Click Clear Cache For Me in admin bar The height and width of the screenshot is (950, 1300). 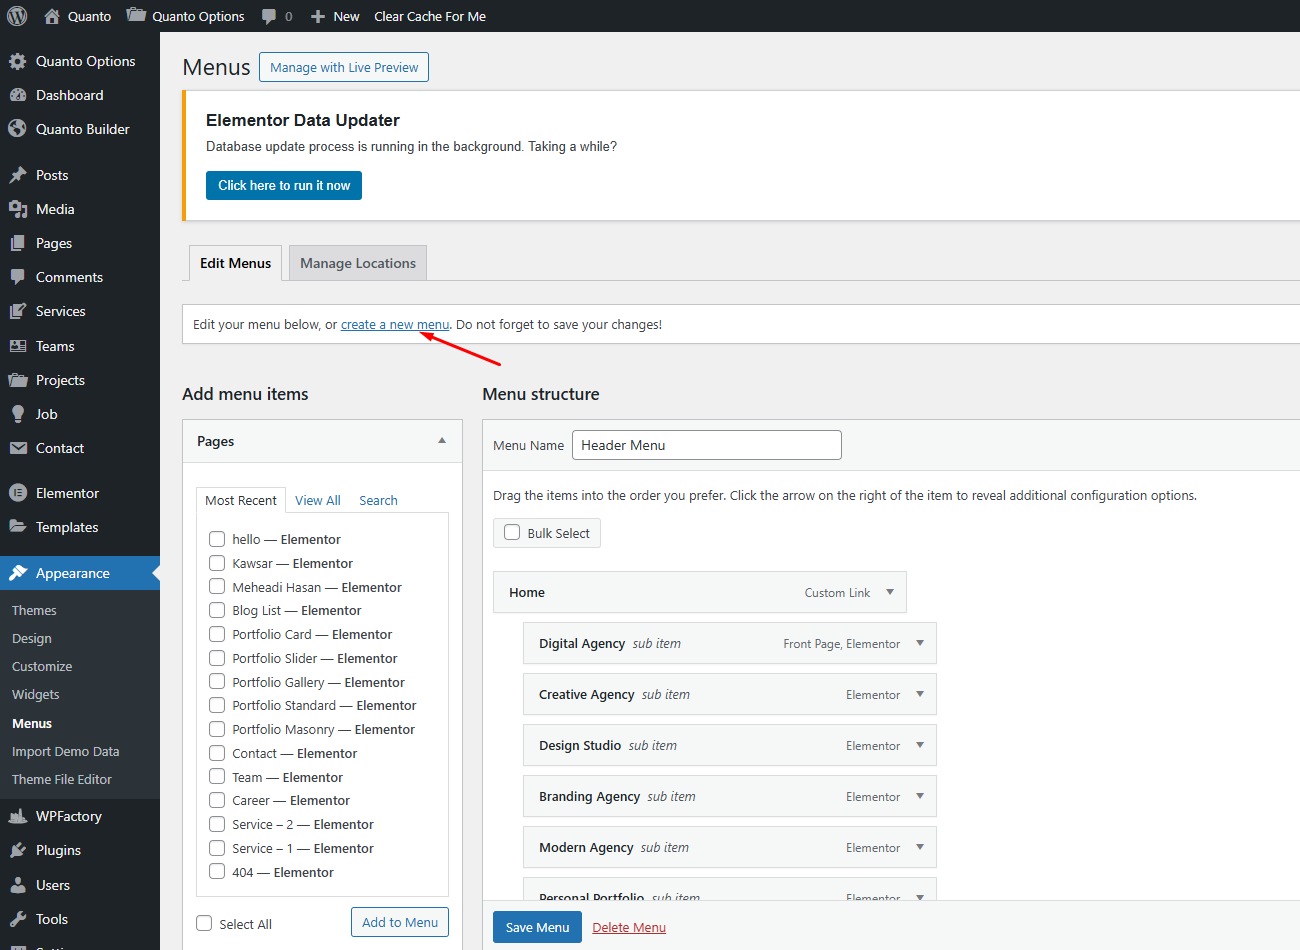click(430, 16)
